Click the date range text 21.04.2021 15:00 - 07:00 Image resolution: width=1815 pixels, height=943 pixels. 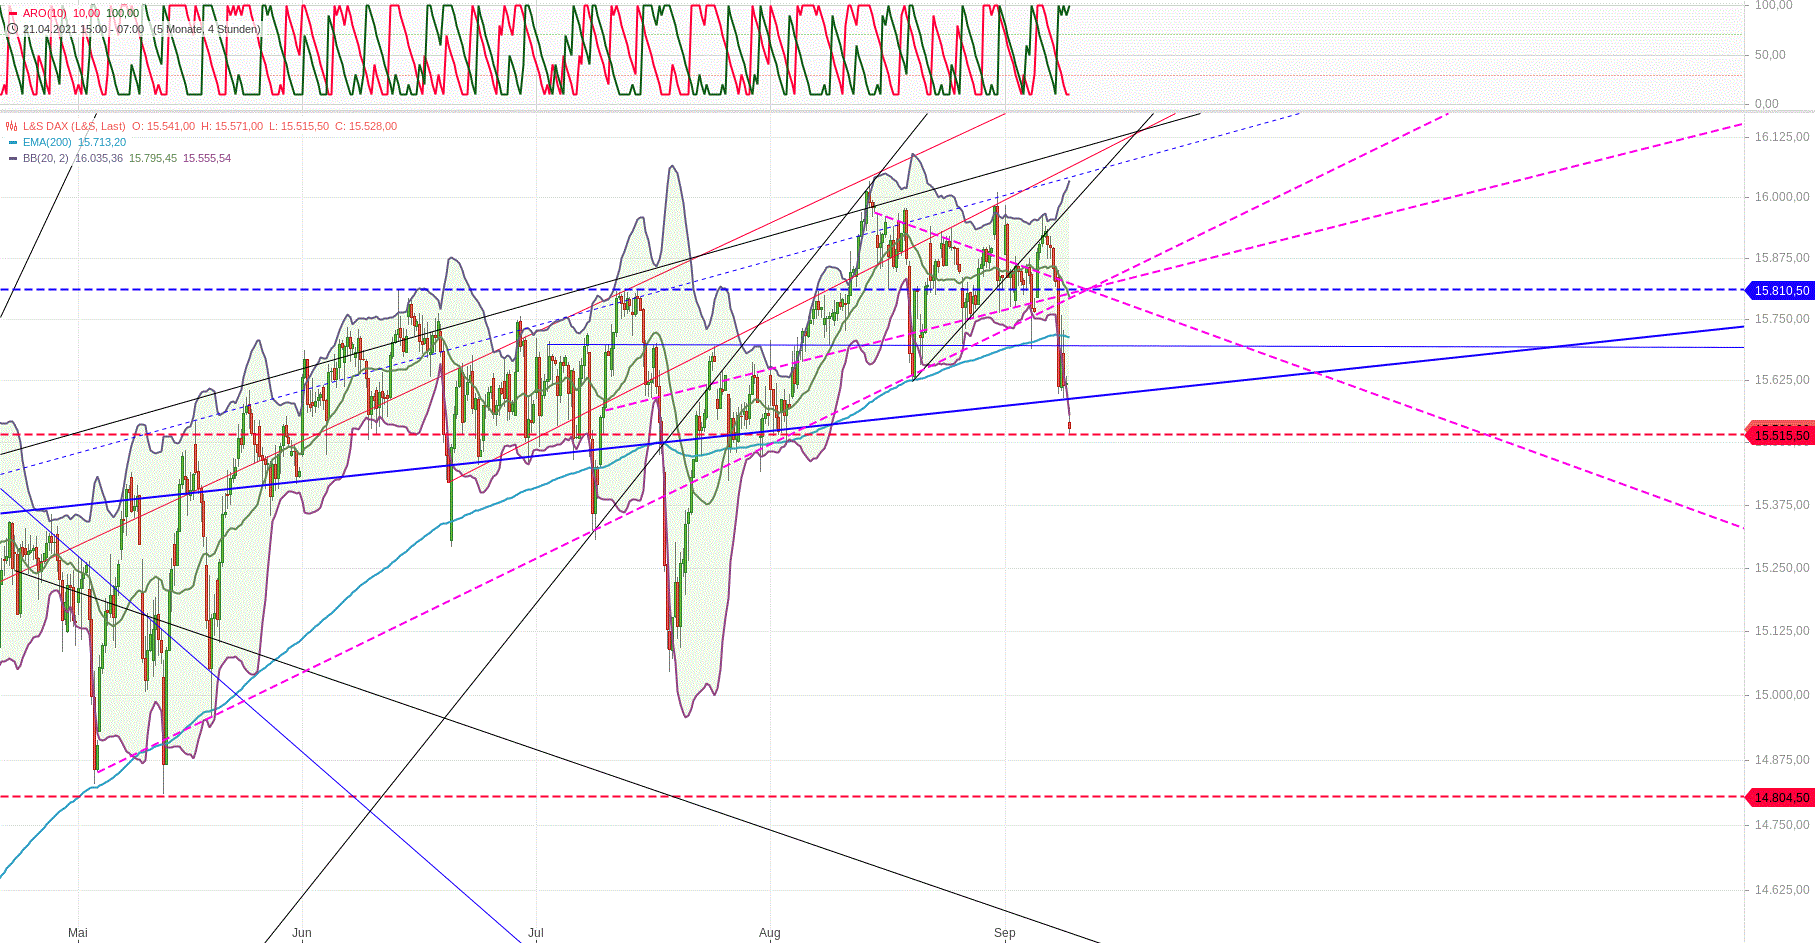coord(84,29)
